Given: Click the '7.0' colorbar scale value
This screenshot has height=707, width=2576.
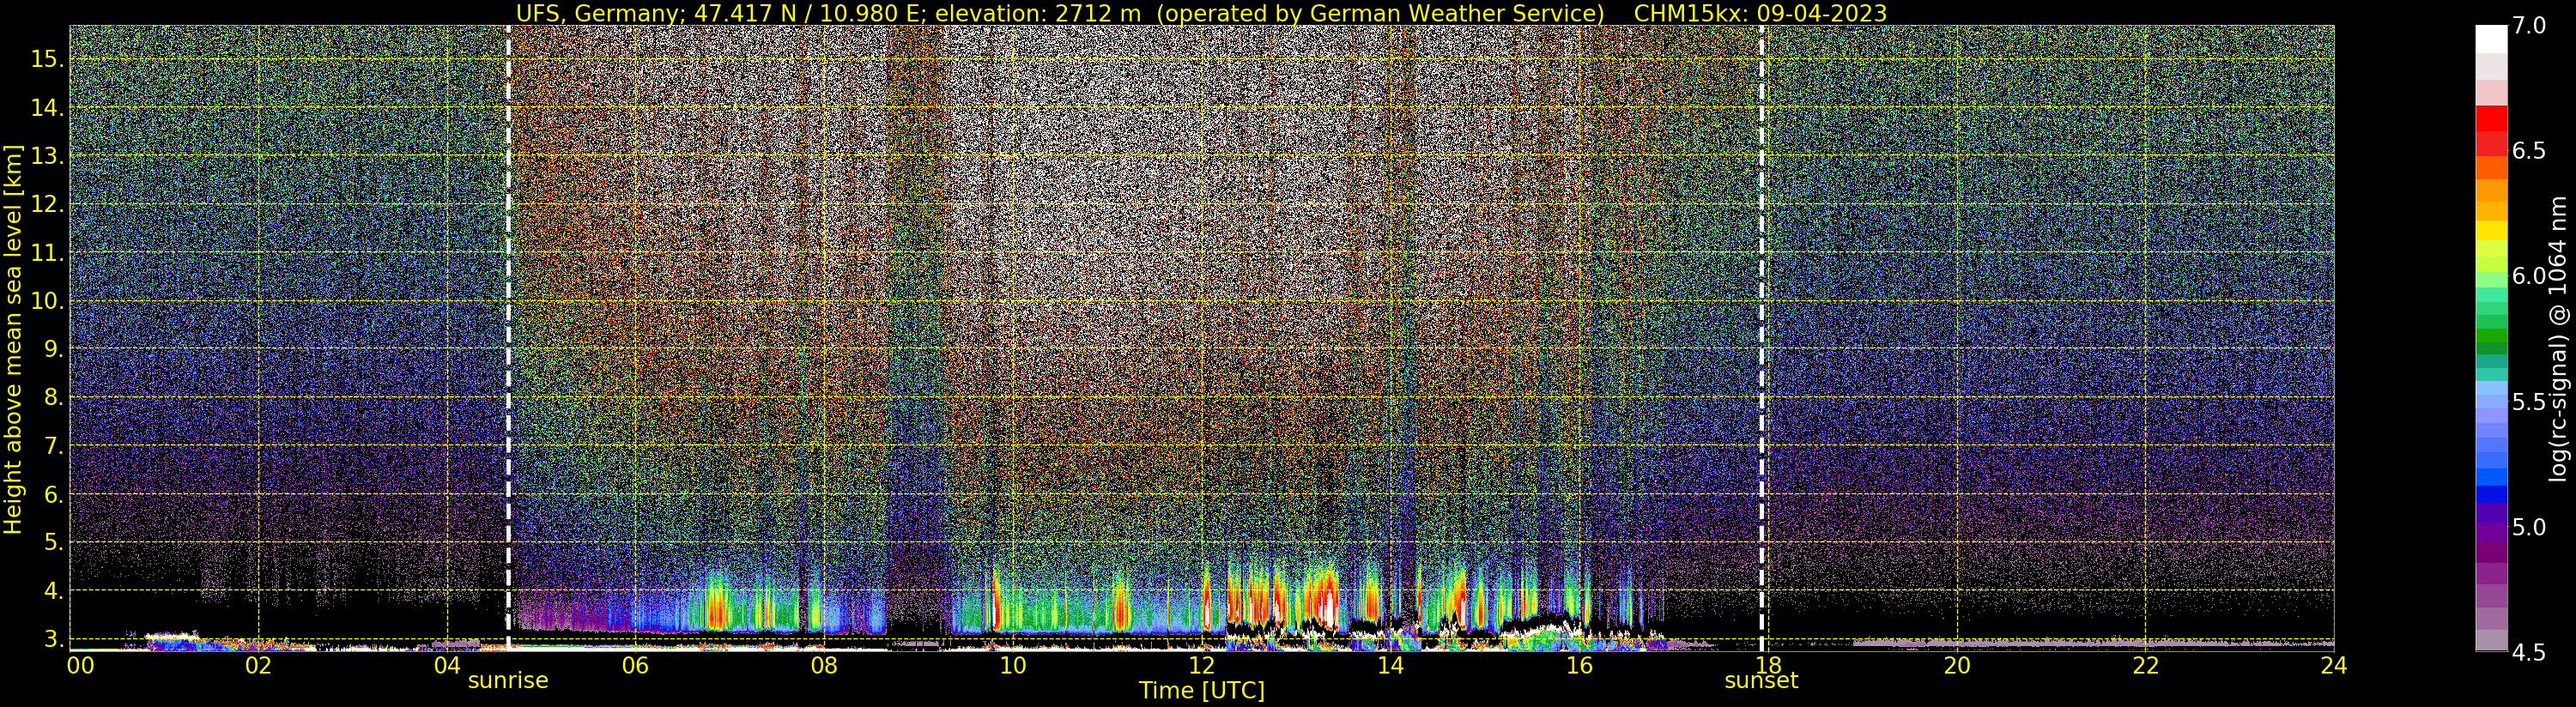Looking at the screenshot, I should (x=2529, y=26).
